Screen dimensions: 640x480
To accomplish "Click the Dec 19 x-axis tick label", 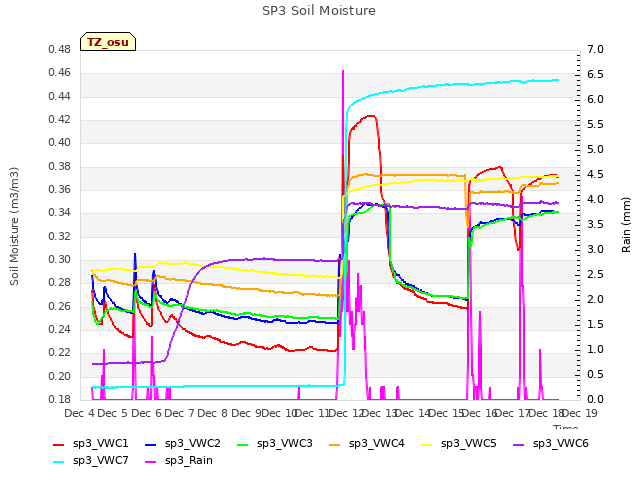I will 580,413.
